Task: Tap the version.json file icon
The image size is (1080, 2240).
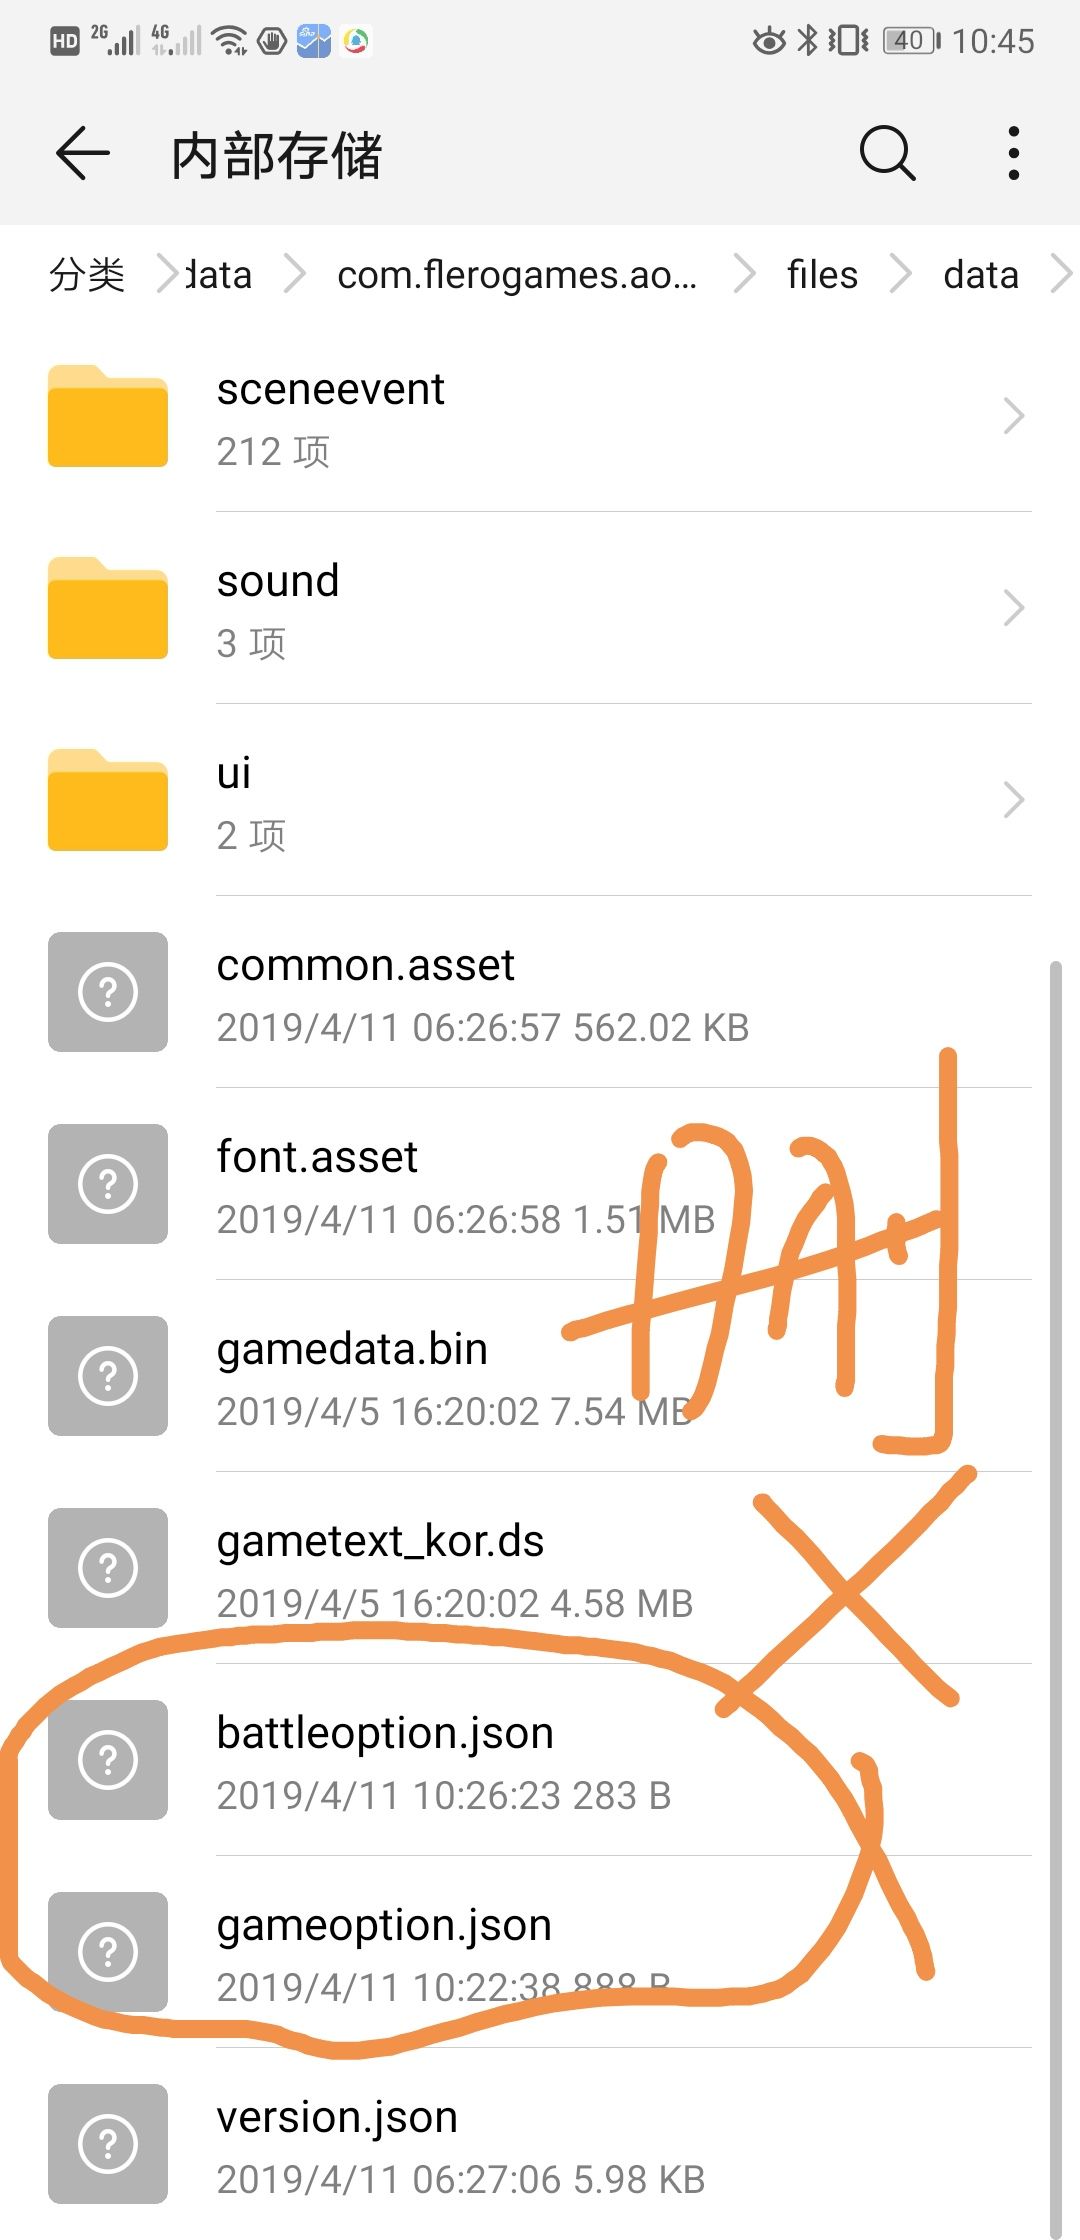Action: pyautogui.click(x=108, y=2144)
